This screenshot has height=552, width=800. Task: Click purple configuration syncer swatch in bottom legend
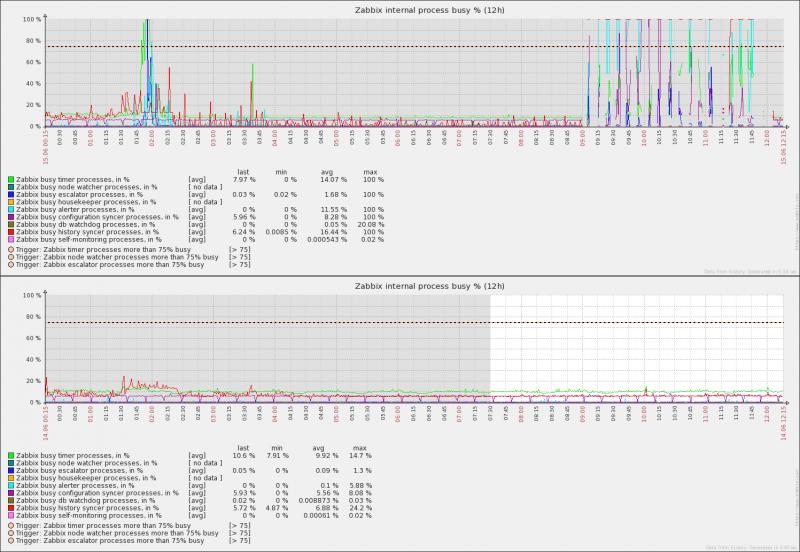(x=11, y=492)
